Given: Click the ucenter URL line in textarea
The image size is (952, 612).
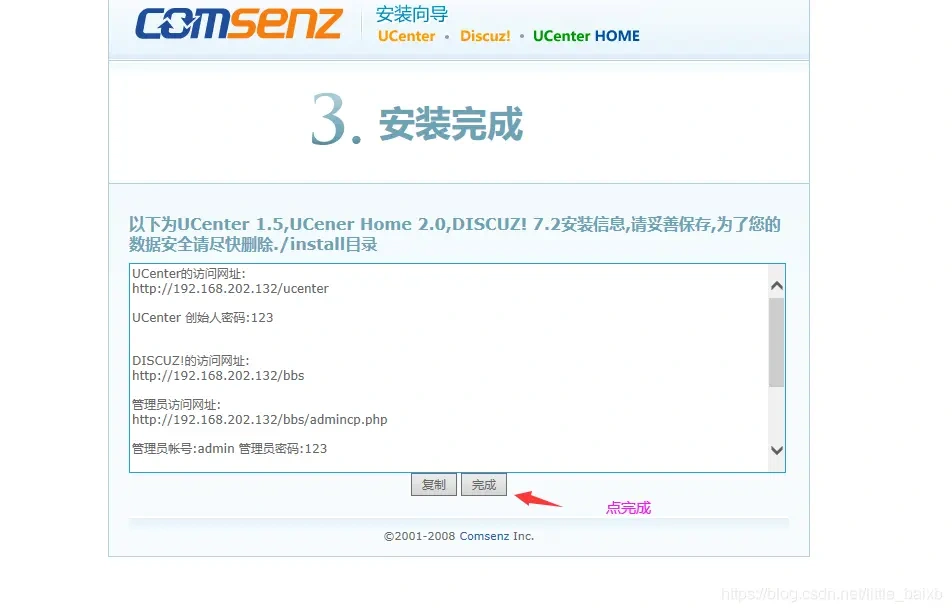Looking at the screenshot, I should (230, 289).
